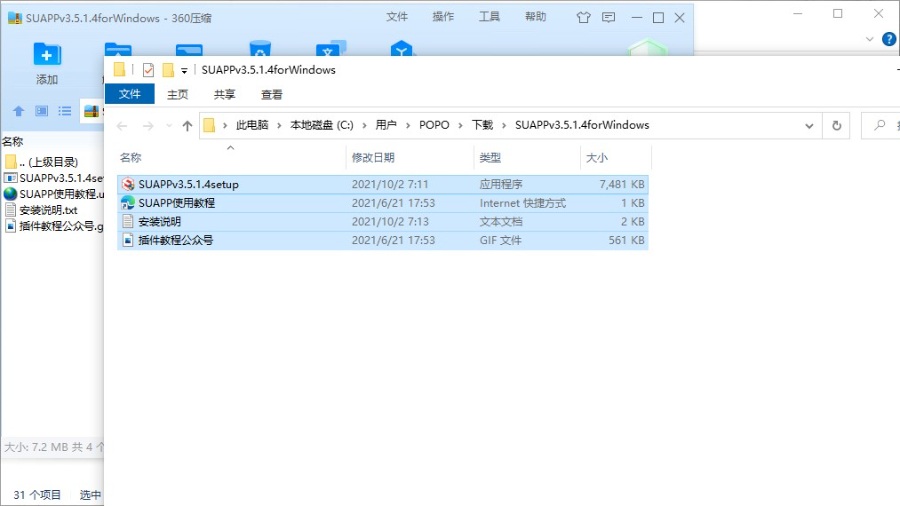The image size is (900, 506).
Task: Click the folder icon in Explorer title bar
Action: point(119,70)
